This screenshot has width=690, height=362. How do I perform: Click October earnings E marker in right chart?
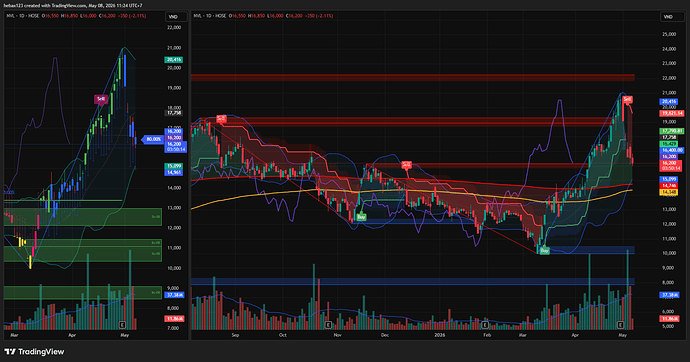[328, 325]
